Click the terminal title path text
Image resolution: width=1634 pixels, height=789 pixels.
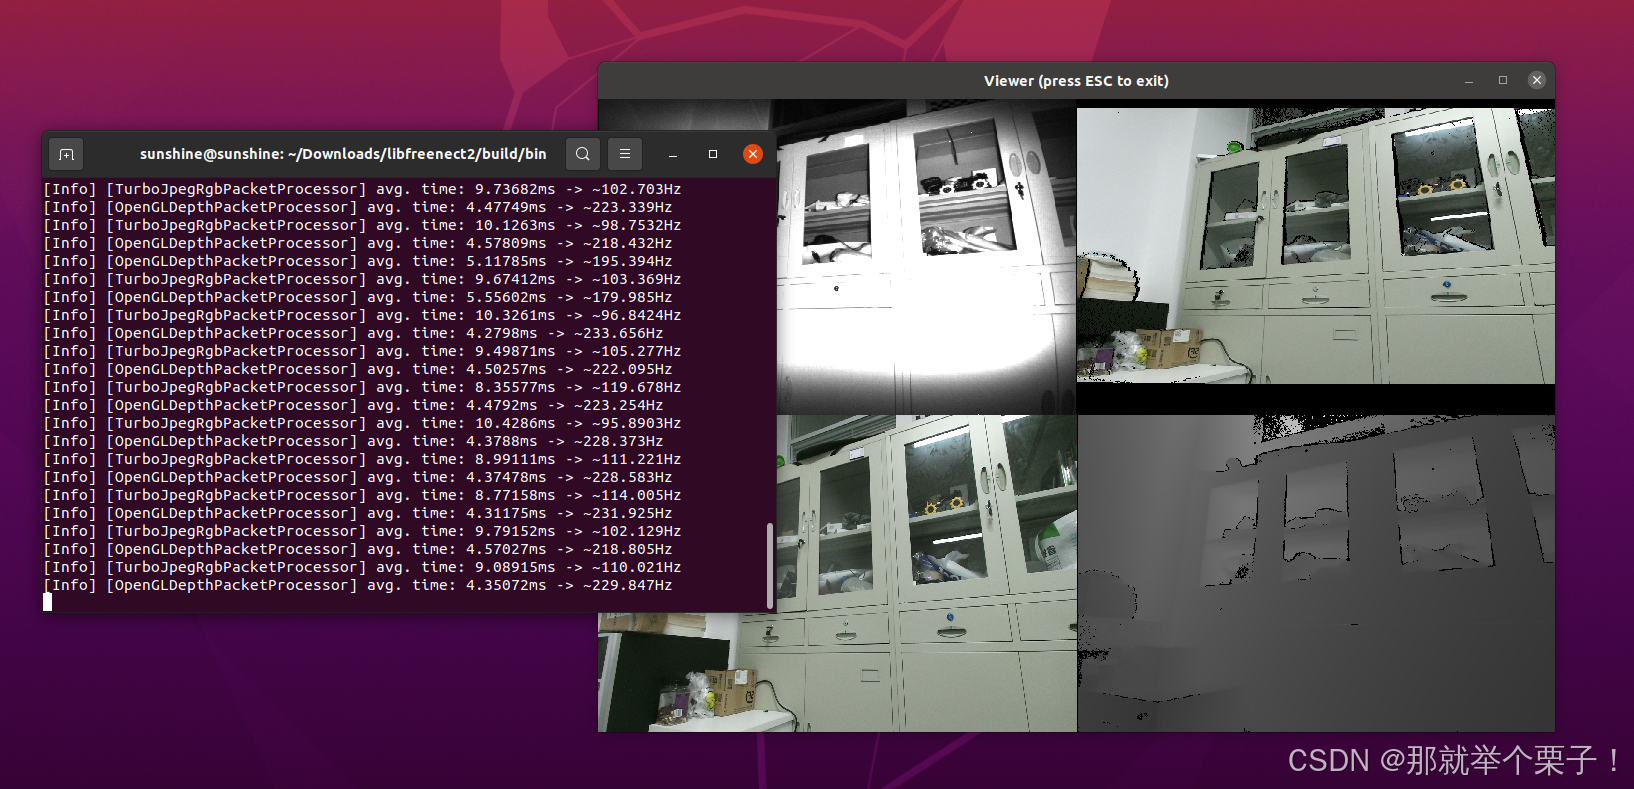[343, 154]
